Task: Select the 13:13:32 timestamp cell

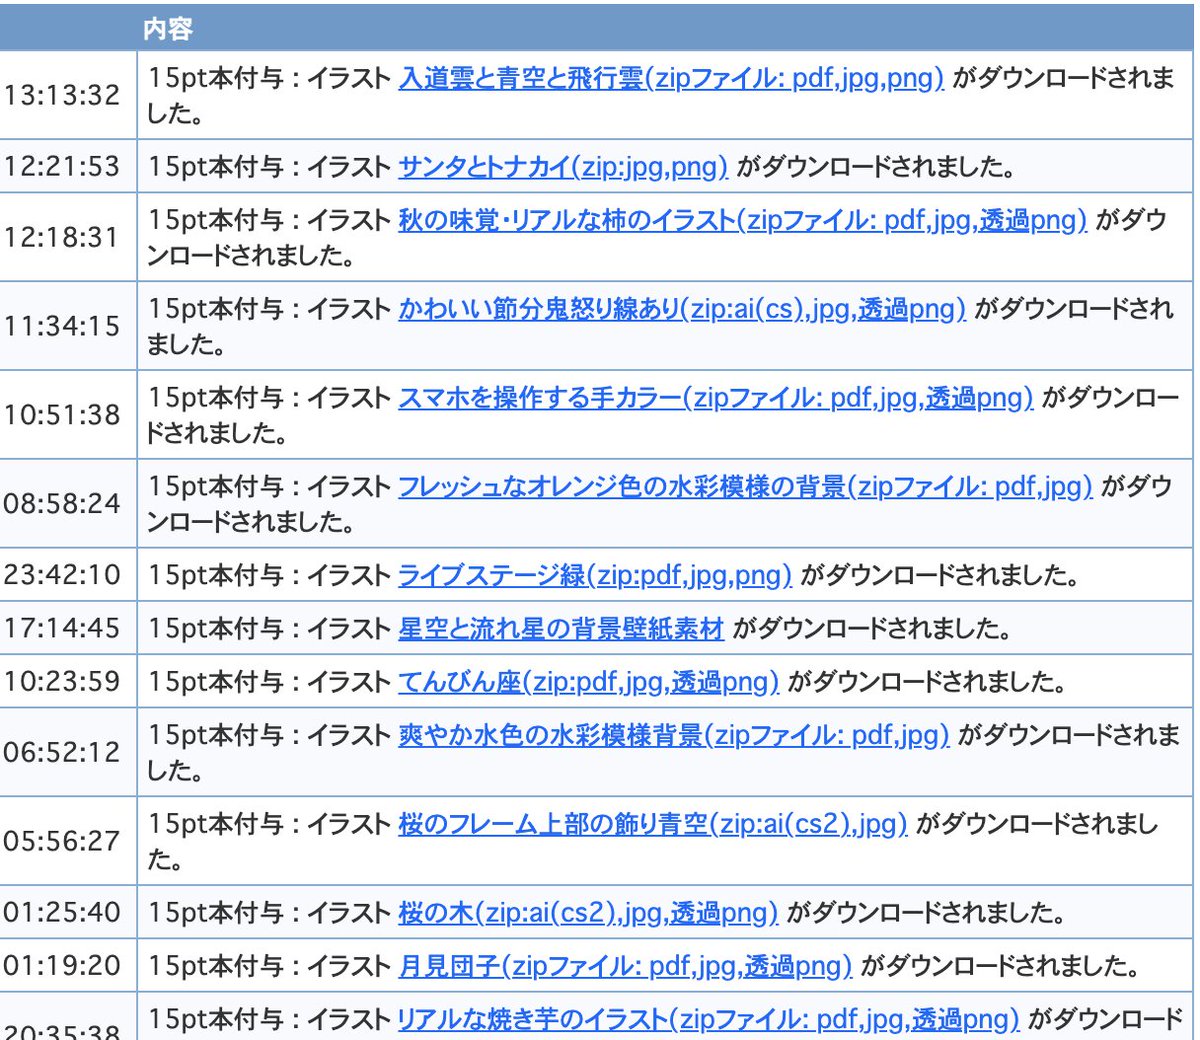Action: tap(67, 96)
